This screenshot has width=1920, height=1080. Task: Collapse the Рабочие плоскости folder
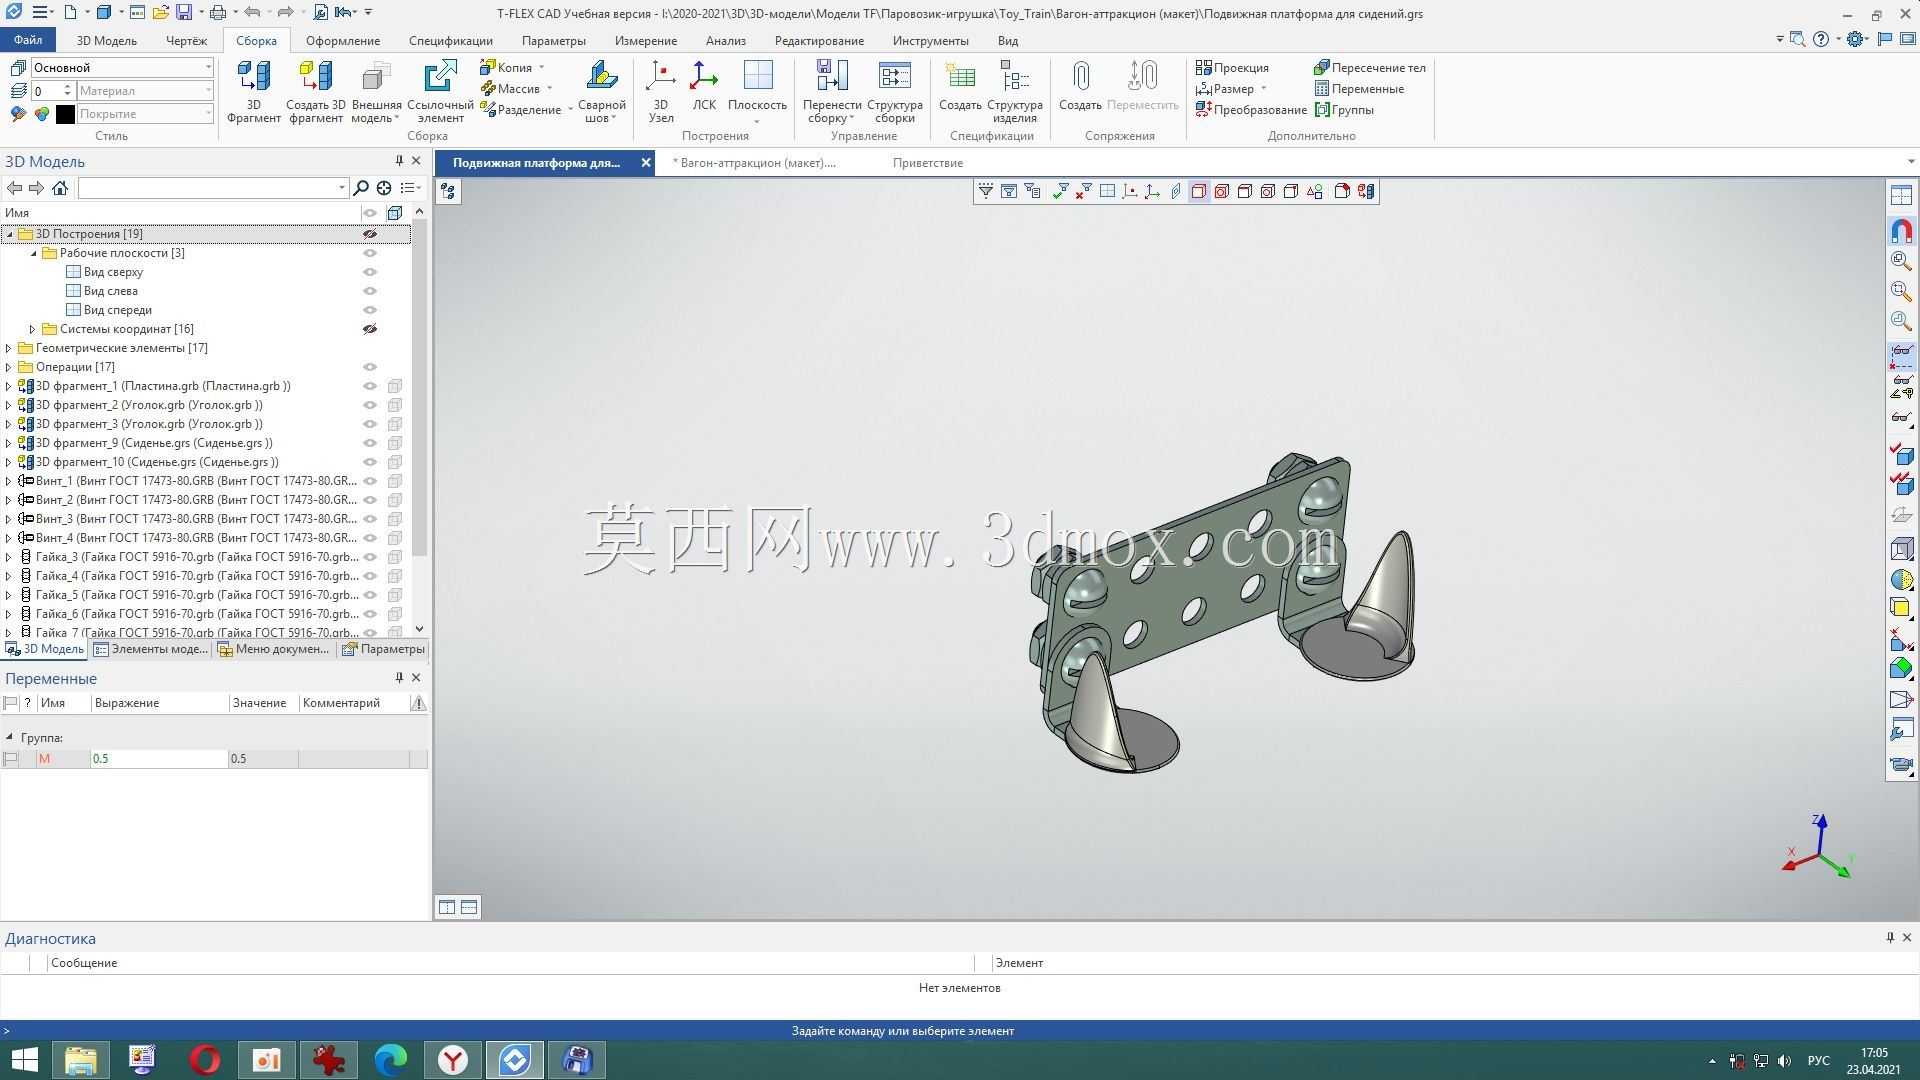(33, 253)
